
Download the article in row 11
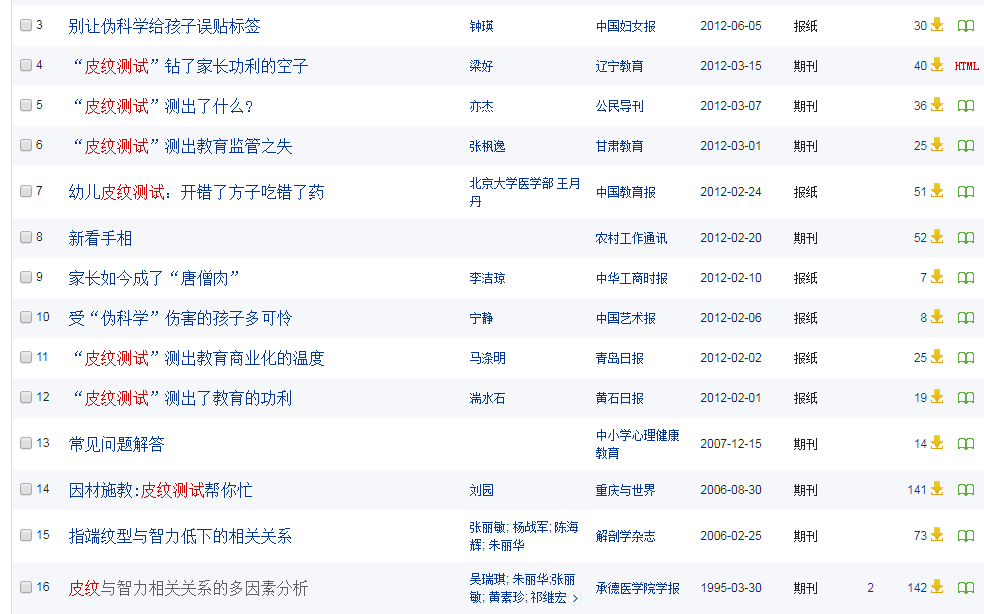coord(937,358)
